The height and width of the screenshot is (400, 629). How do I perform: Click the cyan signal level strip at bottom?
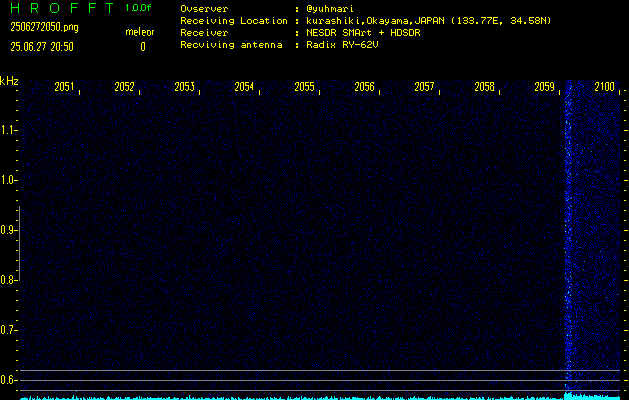(320, 398)
